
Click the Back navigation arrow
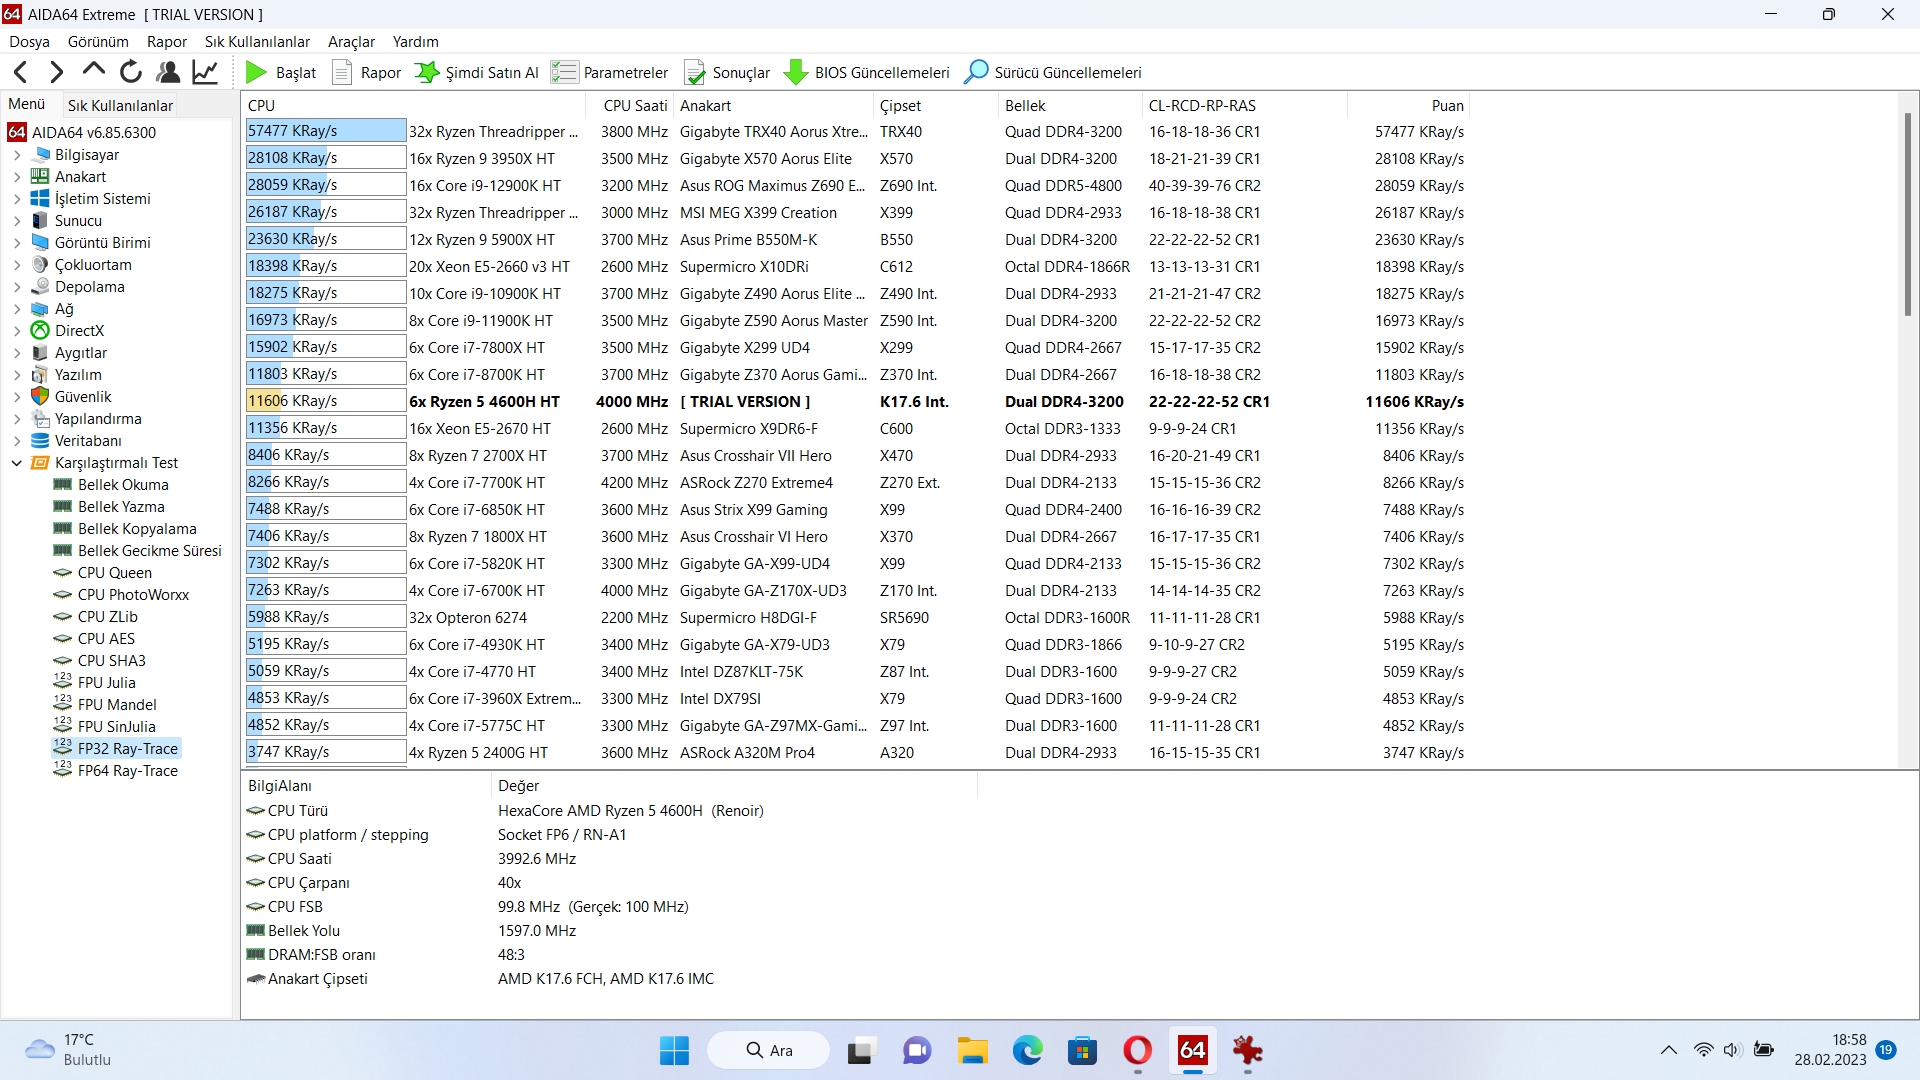(x=21, y=72)
